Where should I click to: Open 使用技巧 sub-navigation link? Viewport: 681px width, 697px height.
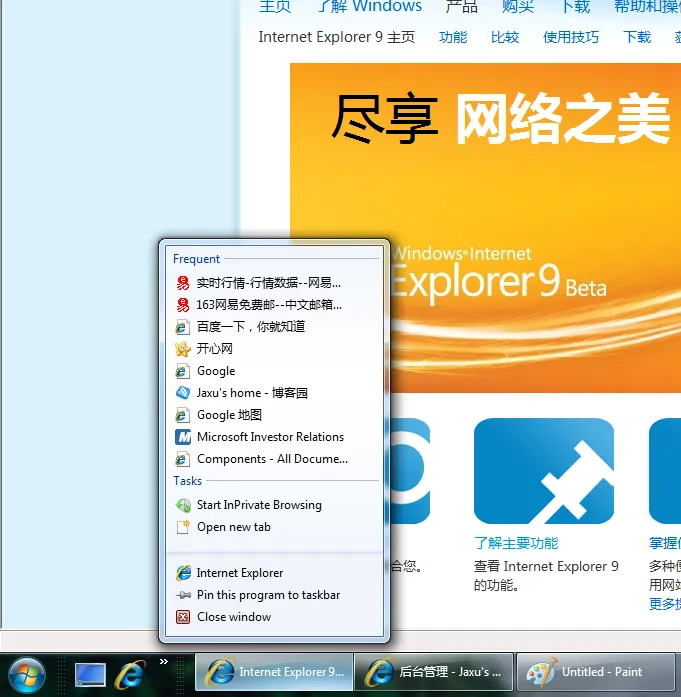(571, 37)
